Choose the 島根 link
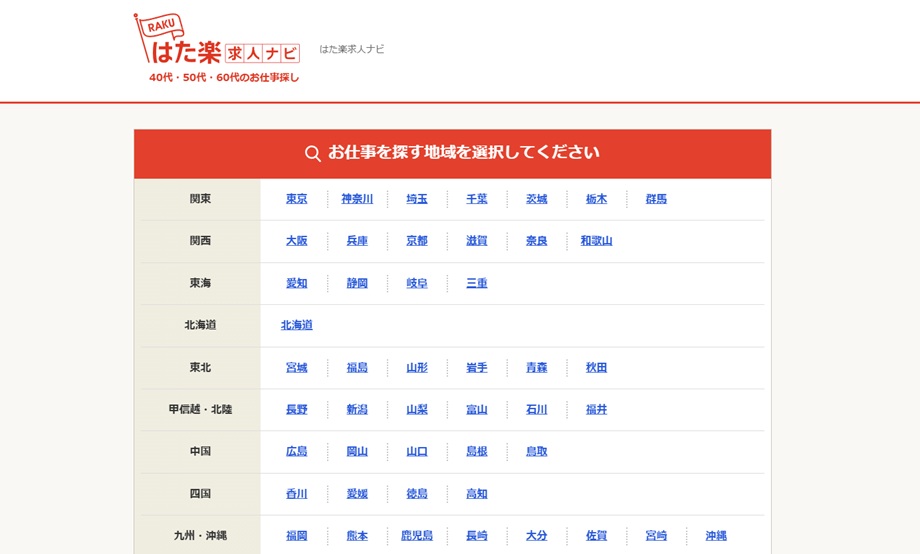This screenshot has height=554, width=920. click(477, 452)
